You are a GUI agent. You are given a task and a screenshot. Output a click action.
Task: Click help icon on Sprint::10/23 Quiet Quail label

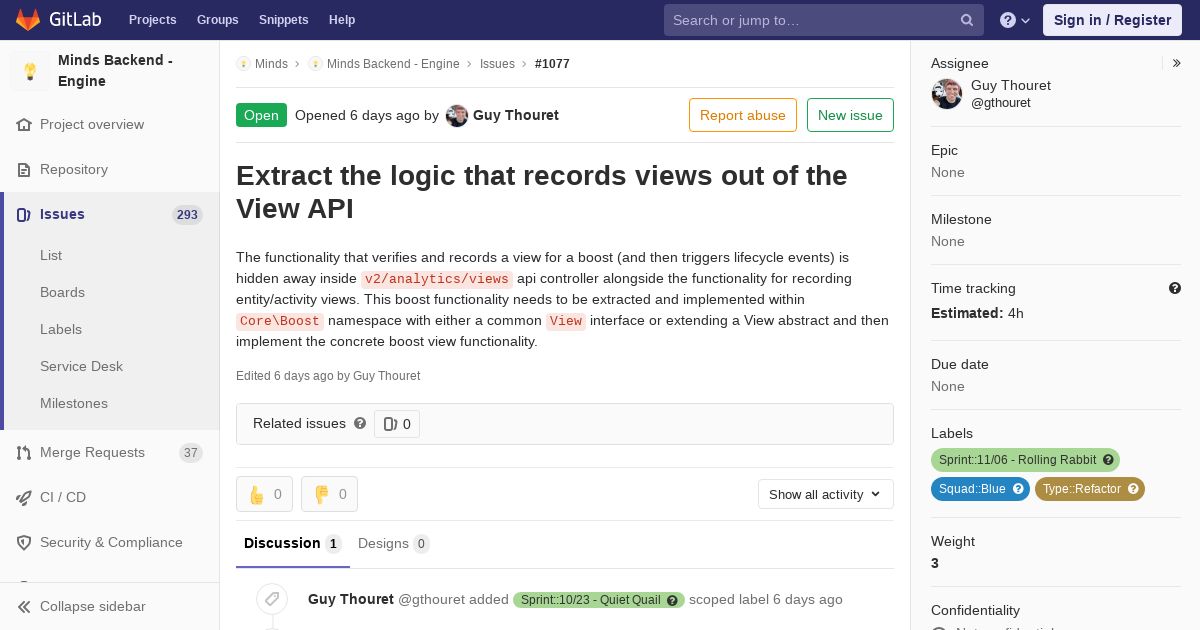pos(673,600)
